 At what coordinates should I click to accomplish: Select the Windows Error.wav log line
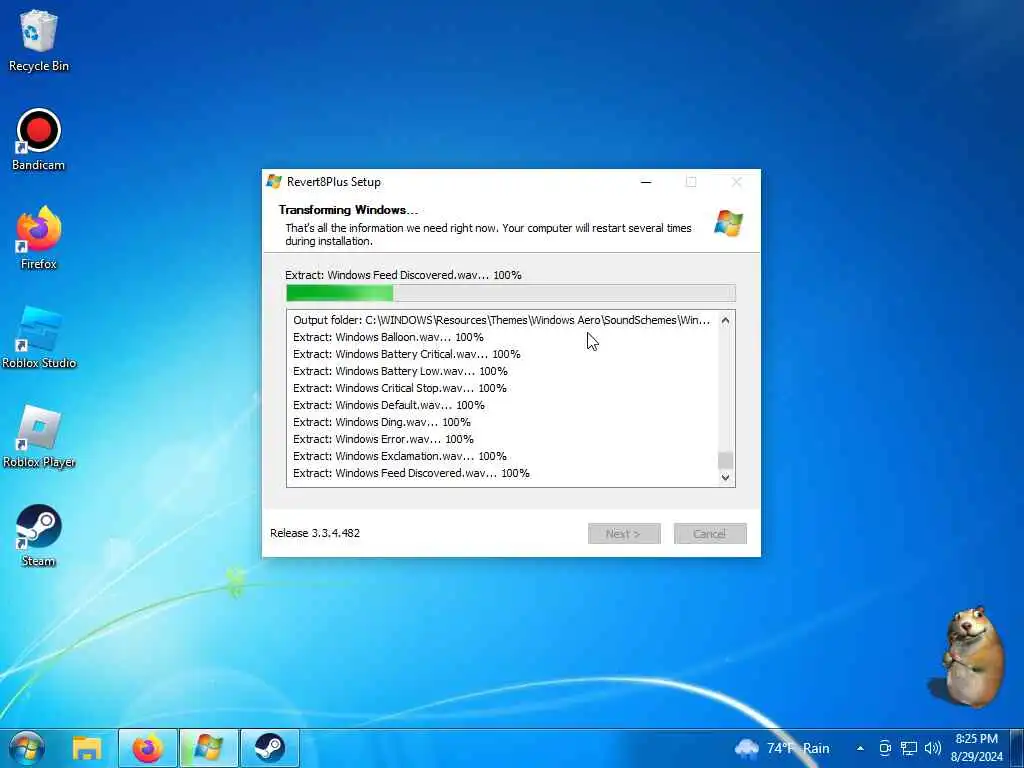pos(383,439)
